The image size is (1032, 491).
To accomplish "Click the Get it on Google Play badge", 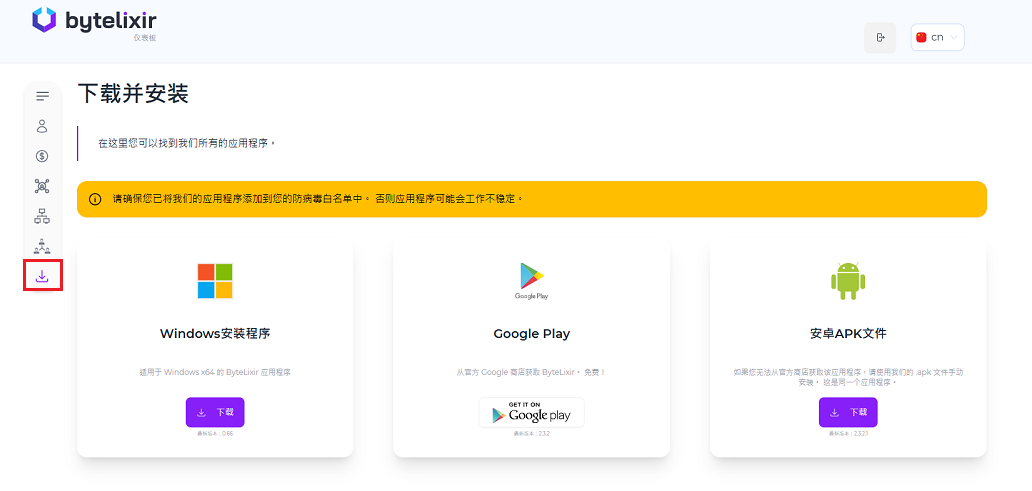I will pos(532,413).
